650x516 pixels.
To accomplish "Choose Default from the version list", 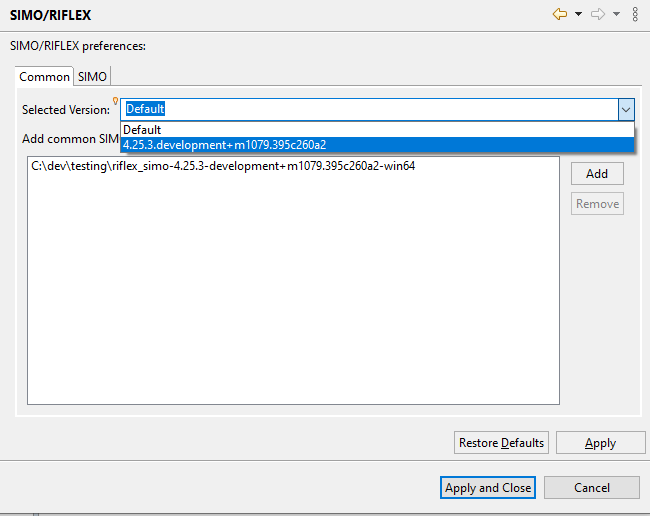I will point(142,130).
